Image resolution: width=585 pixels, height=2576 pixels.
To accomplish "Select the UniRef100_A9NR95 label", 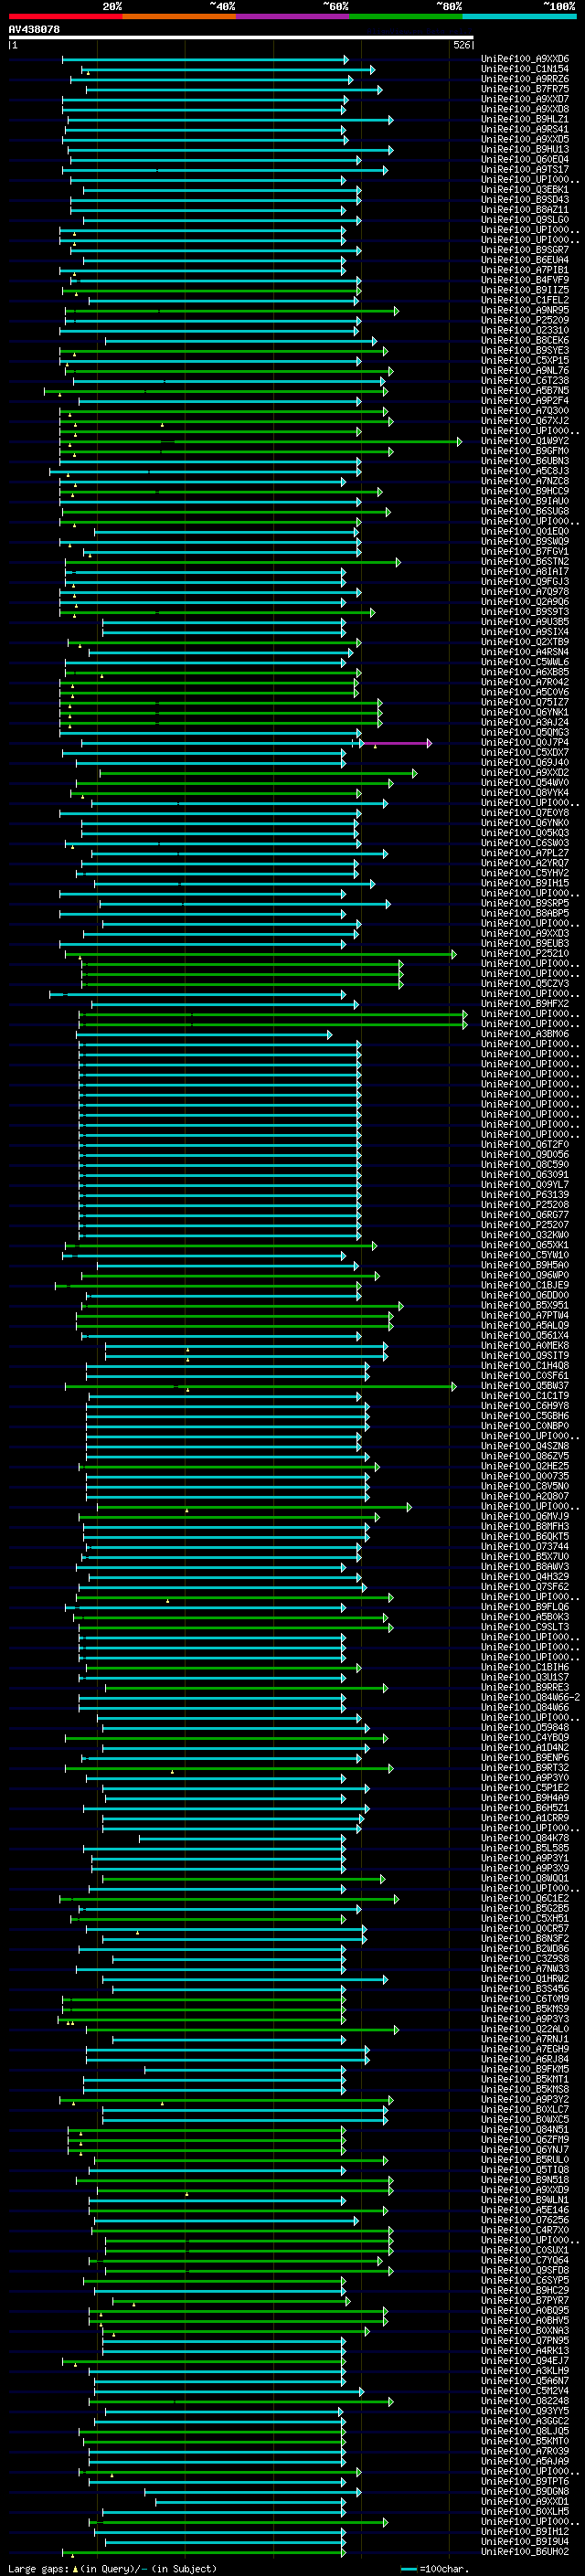I will (525, 310).
